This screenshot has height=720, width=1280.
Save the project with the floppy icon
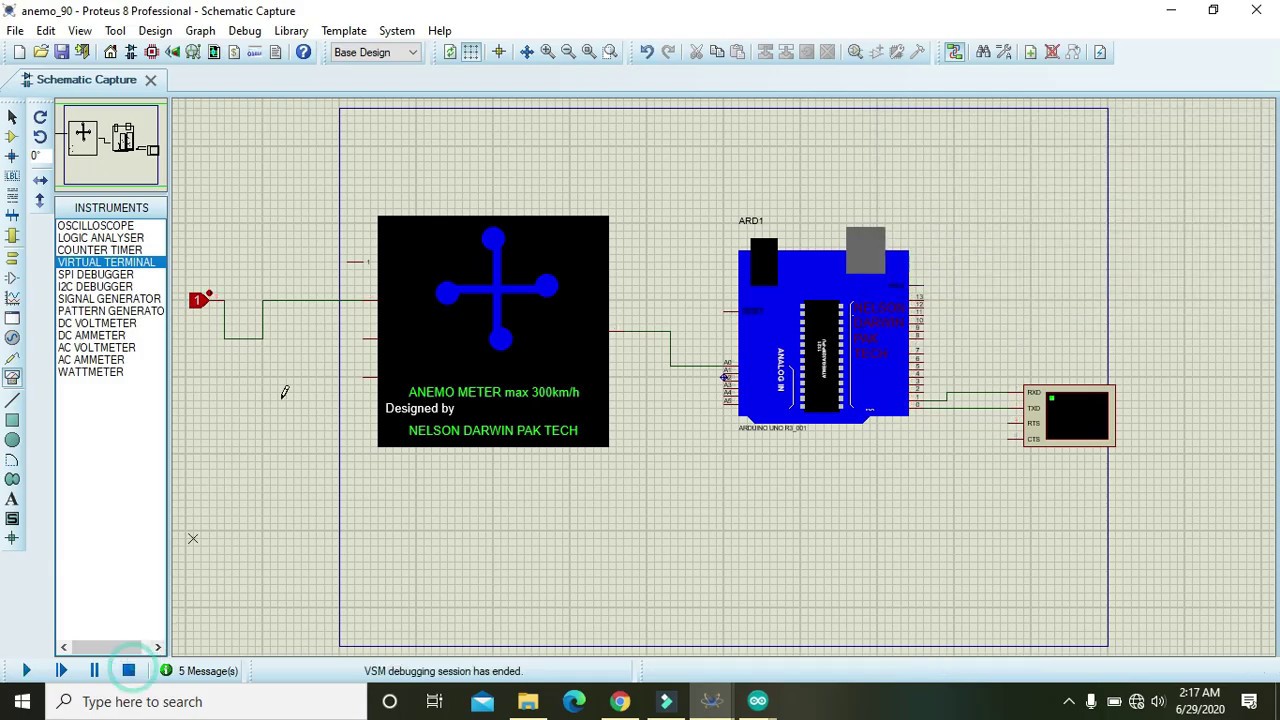point(62,52)
